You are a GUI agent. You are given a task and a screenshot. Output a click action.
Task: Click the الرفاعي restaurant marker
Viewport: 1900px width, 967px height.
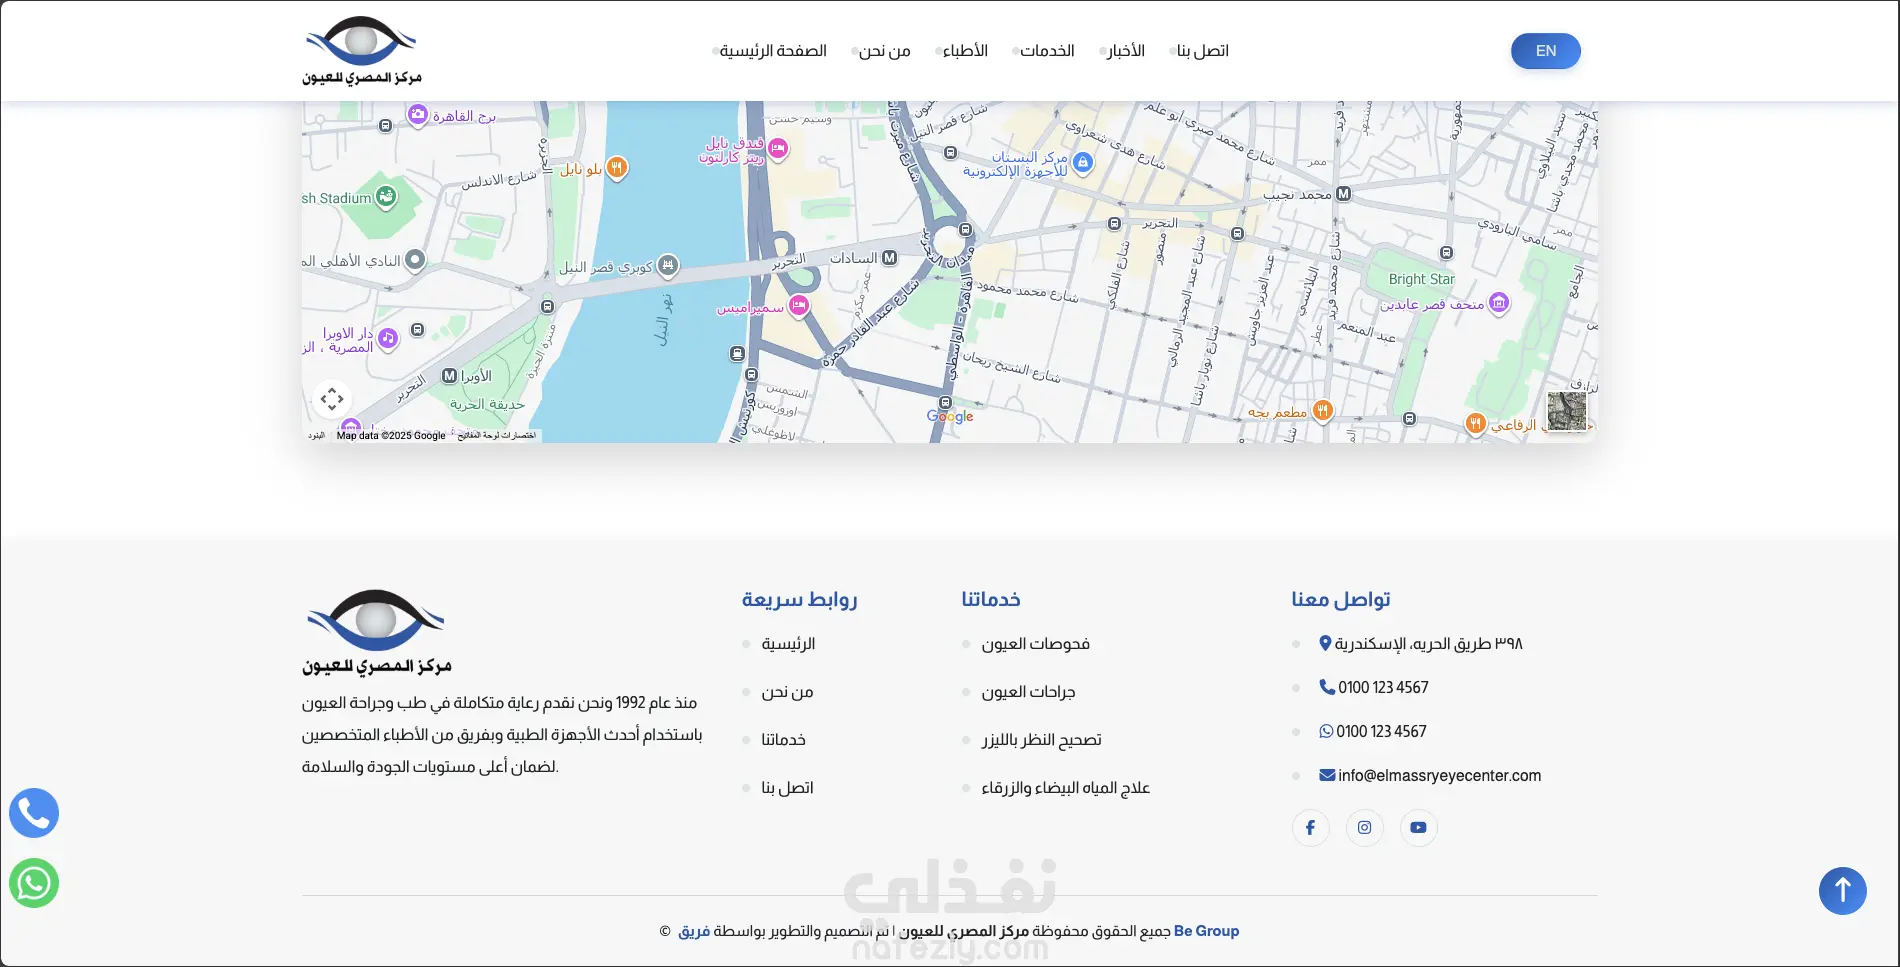tap(1475, 424)
